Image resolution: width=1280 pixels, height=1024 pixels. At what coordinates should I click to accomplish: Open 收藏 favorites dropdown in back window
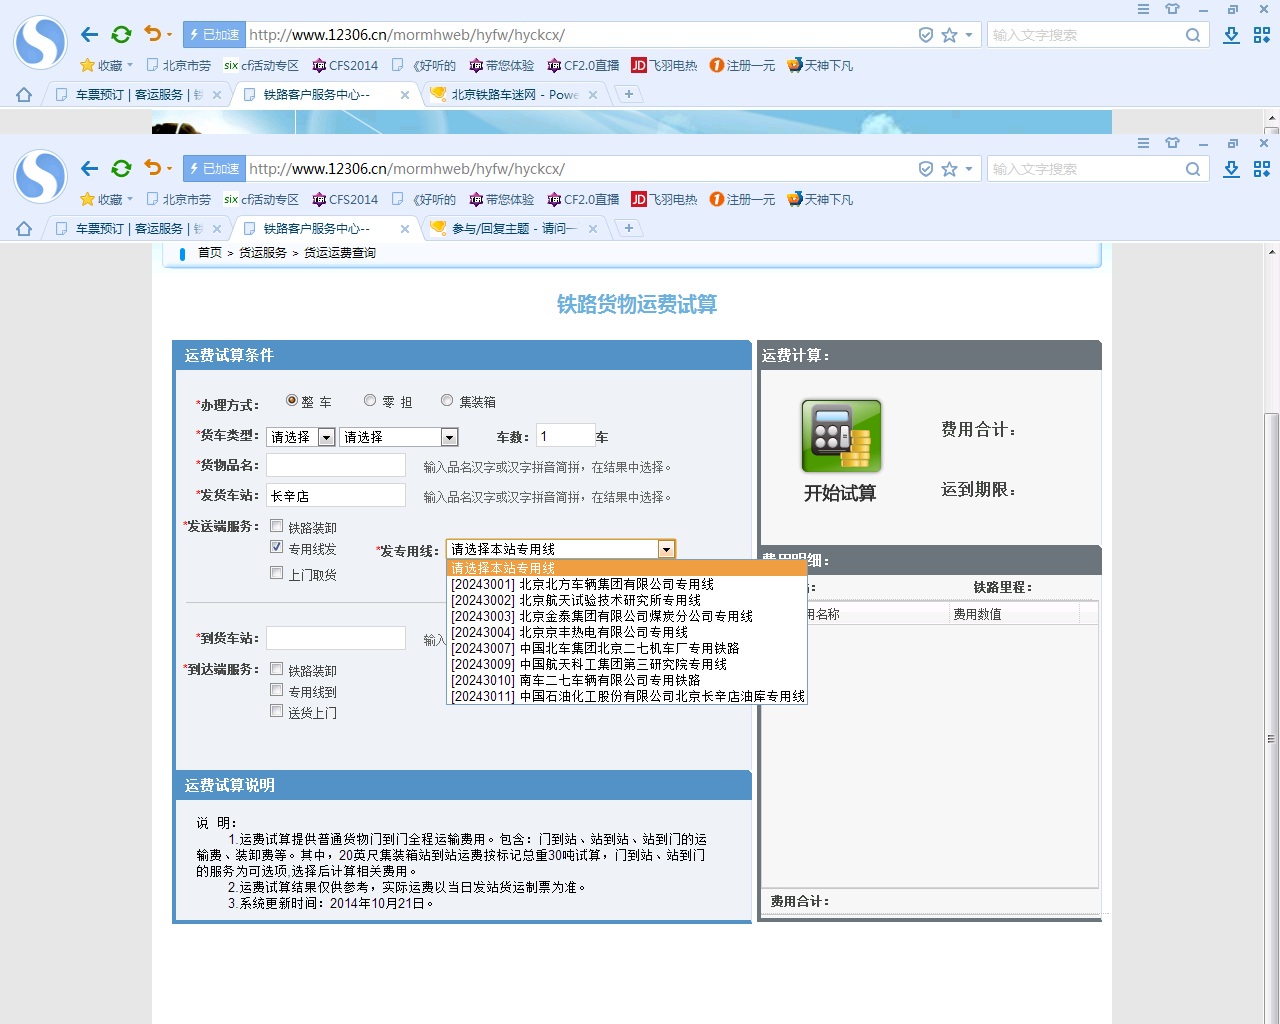click(x=106, y=66)
